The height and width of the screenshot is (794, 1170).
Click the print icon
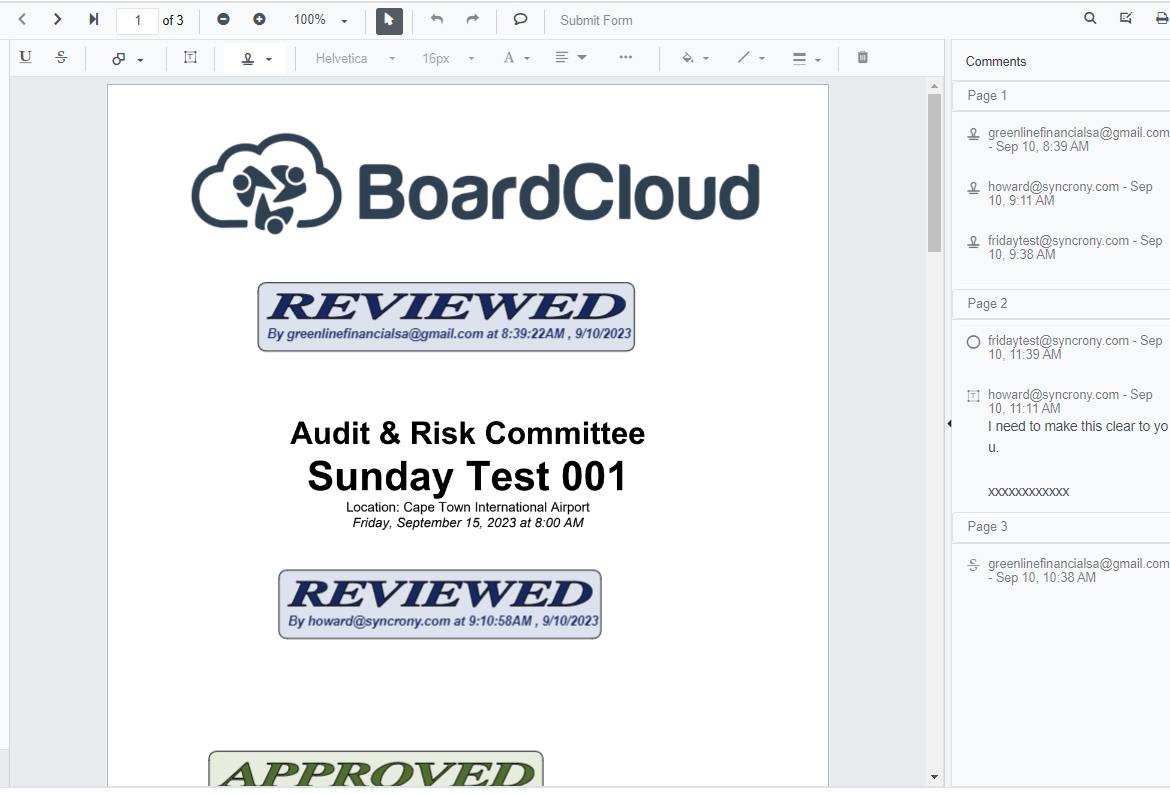pos(1162,19)
